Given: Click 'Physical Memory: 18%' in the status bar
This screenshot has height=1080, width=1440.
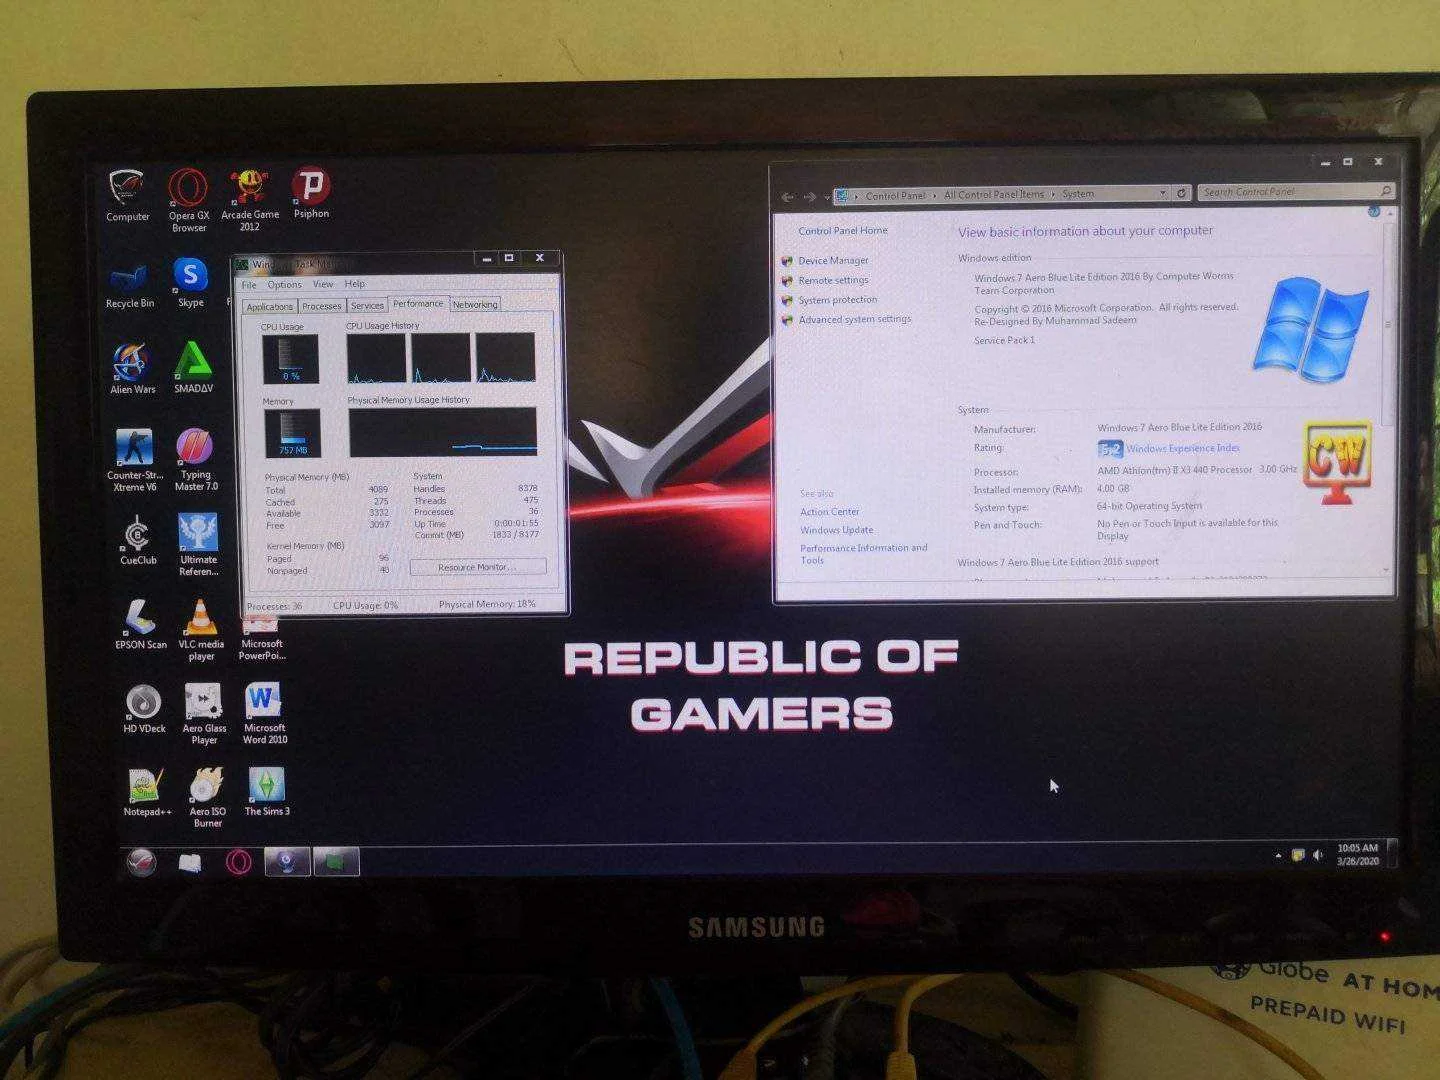Looking at the screenshot, I should 487,604.
